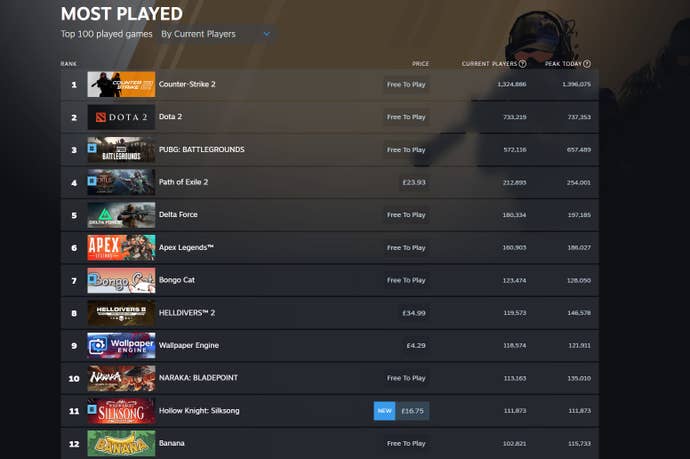This screenshot has height=459, width=690.
Task: Click rank number 10 for NARAKA
Action: click(x=74, y=378)
